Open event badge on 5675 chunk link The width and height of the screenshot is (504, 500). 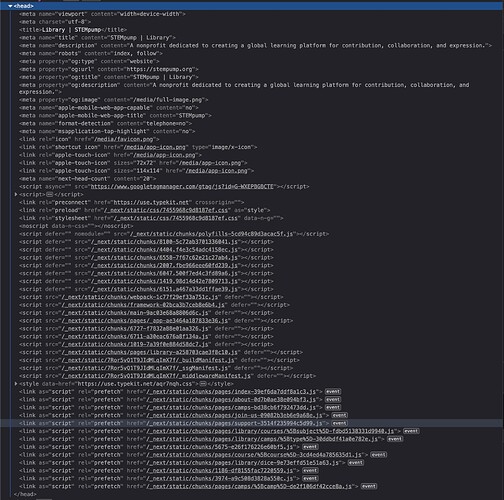[310, 447]
